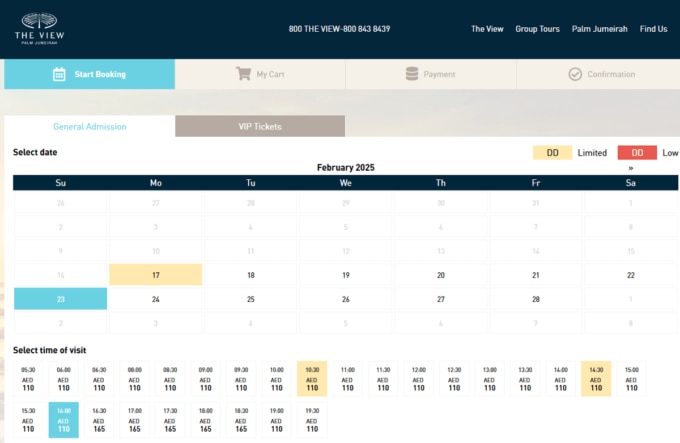This screenshot has height=443, width=680.
Task: Open Palm Jumeirah in the top navigation
Action: [599, 29]
